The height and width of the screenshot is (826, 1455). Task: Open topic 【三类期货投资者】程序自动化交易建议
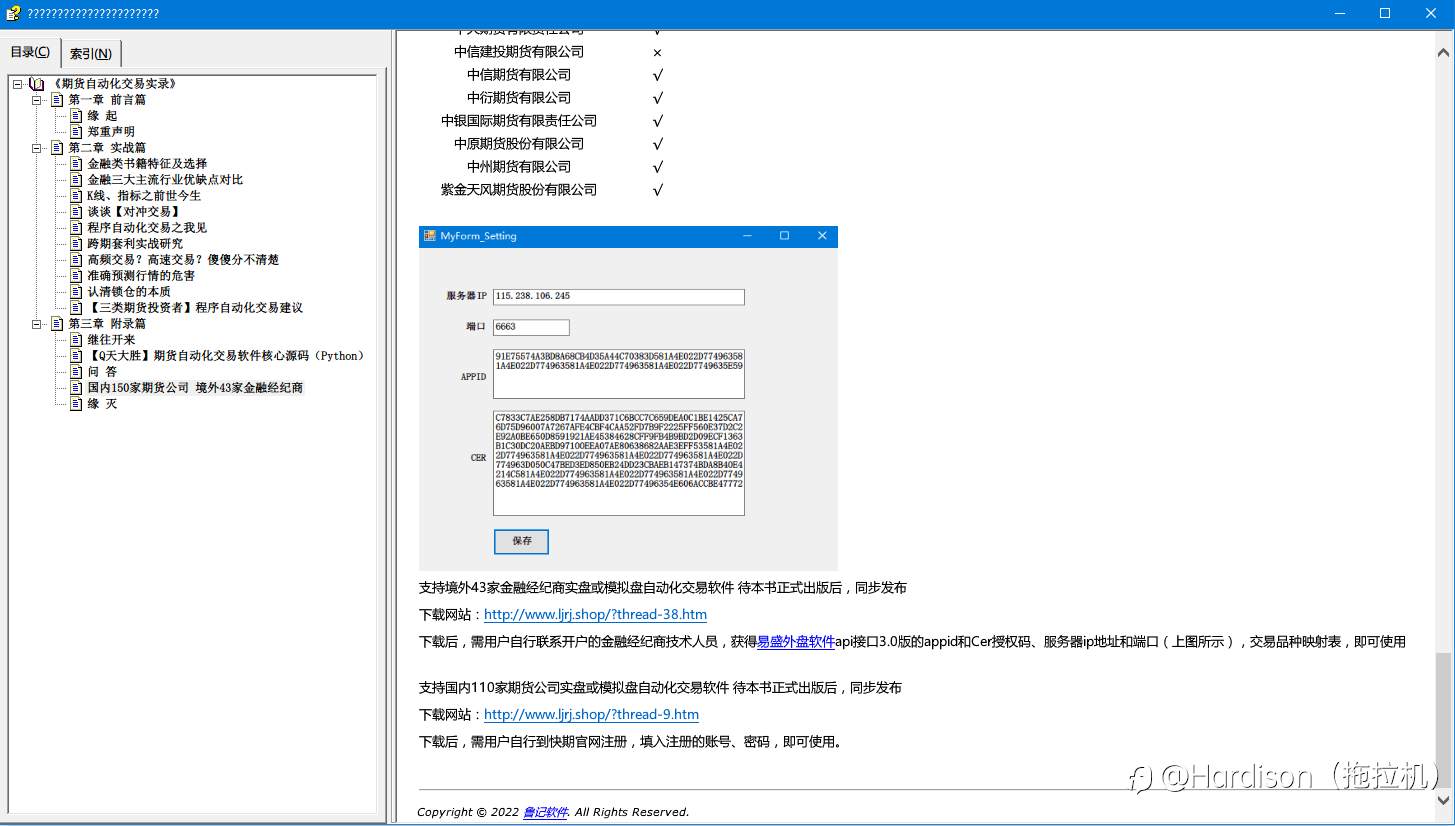pos(195,308)
